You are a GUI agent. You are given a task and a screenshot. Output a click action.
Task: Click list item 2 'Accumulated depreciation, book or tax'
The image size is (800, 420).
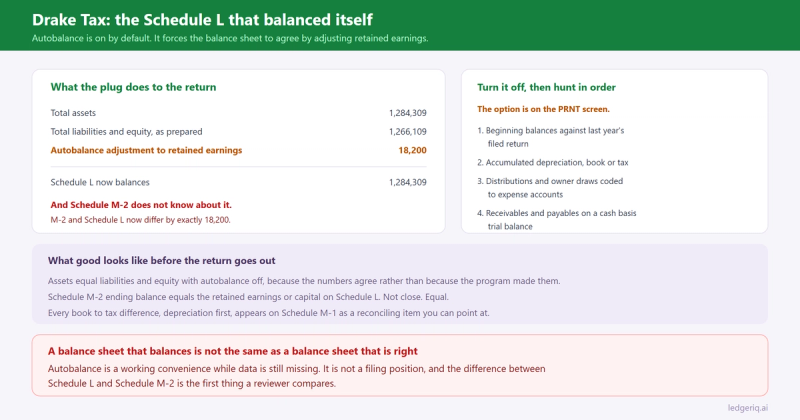click(x=553, y=163)
